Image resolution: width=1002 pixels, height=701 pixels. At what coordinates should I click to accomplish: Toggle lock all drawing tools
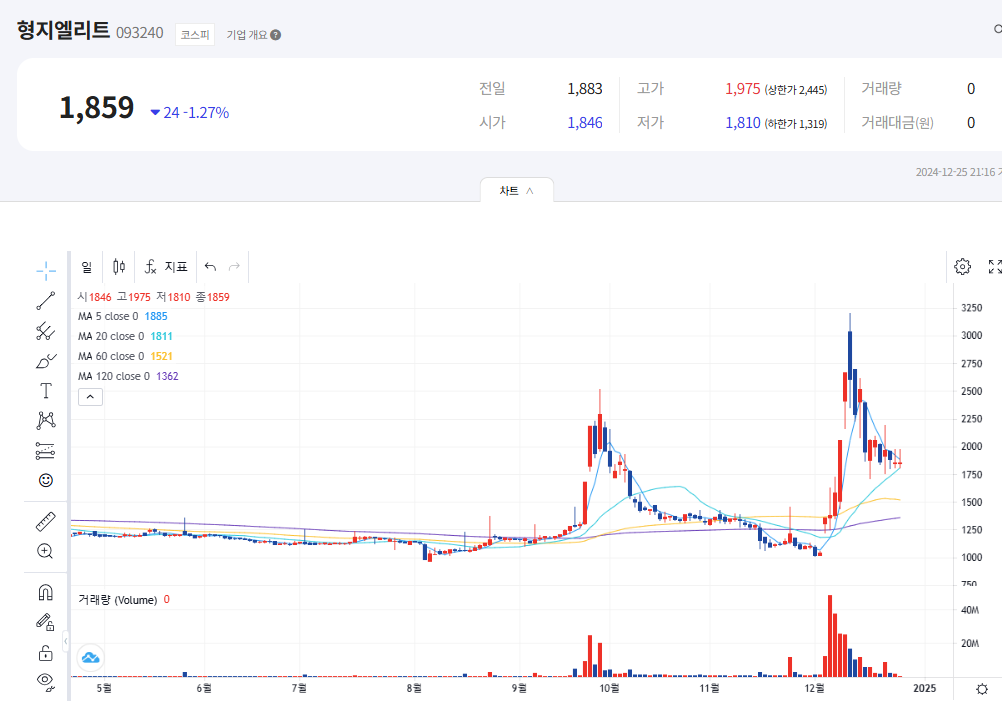tap(45, 652)
